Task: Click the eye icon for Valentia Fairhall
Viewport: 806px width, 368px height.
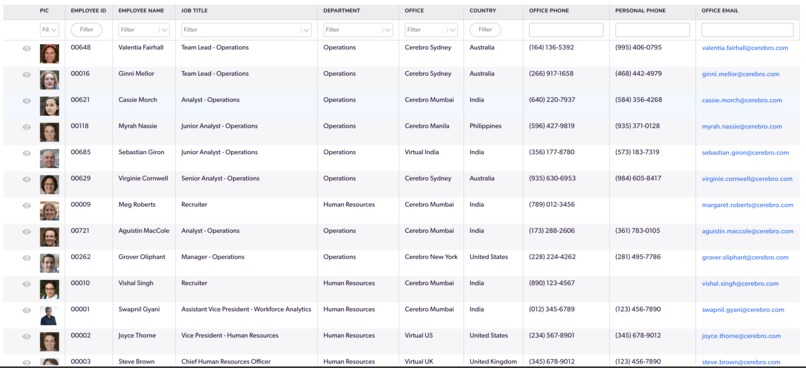Action: tap(27, 49)
